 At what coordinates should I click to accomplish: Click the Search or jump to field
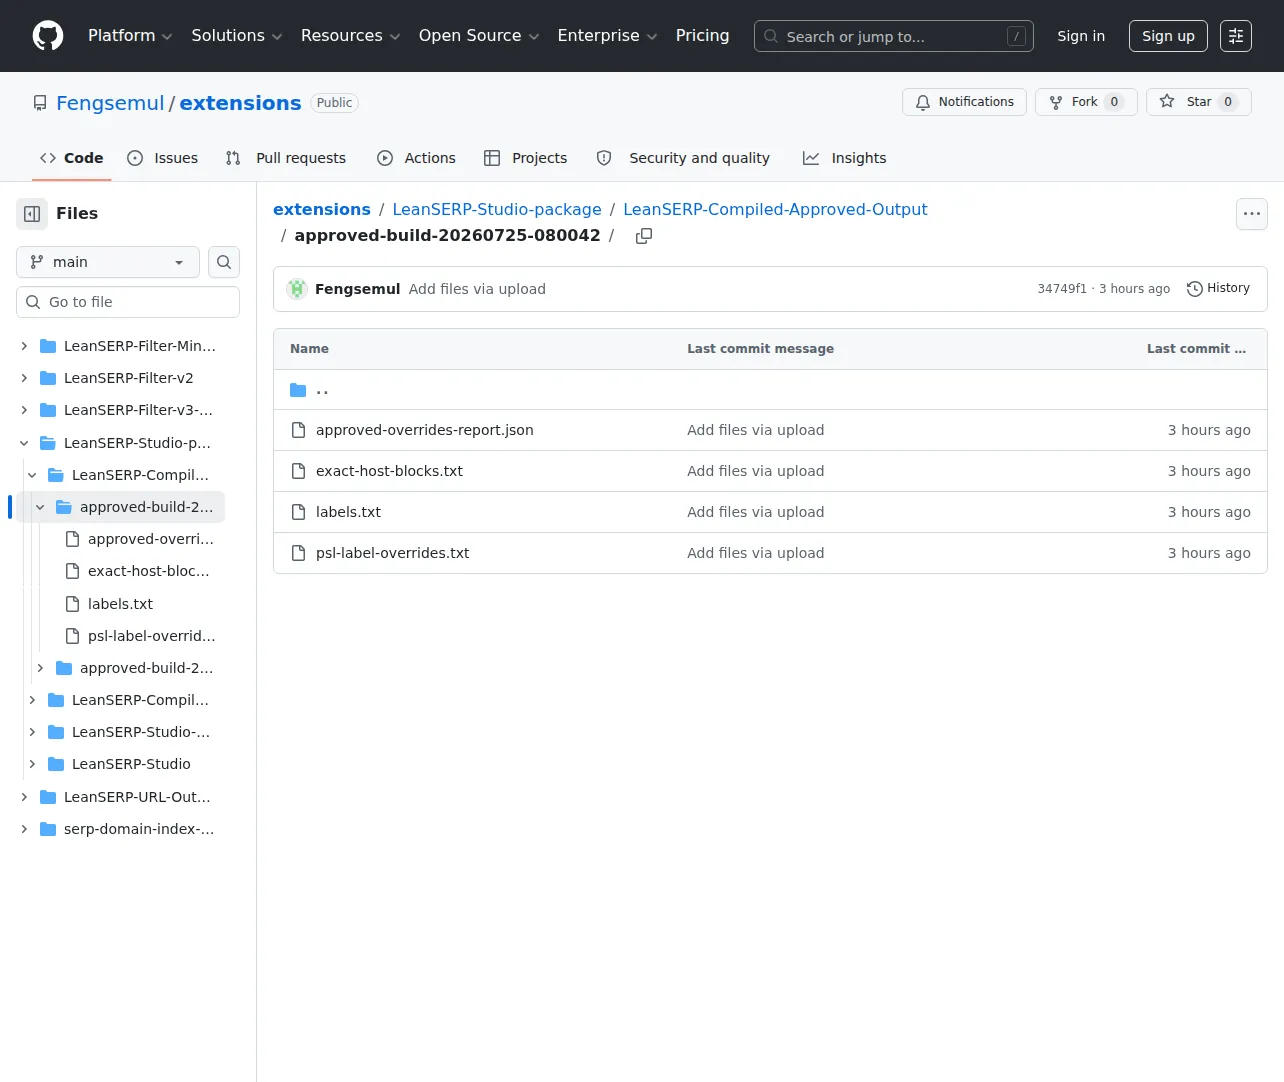click(894, 36)
